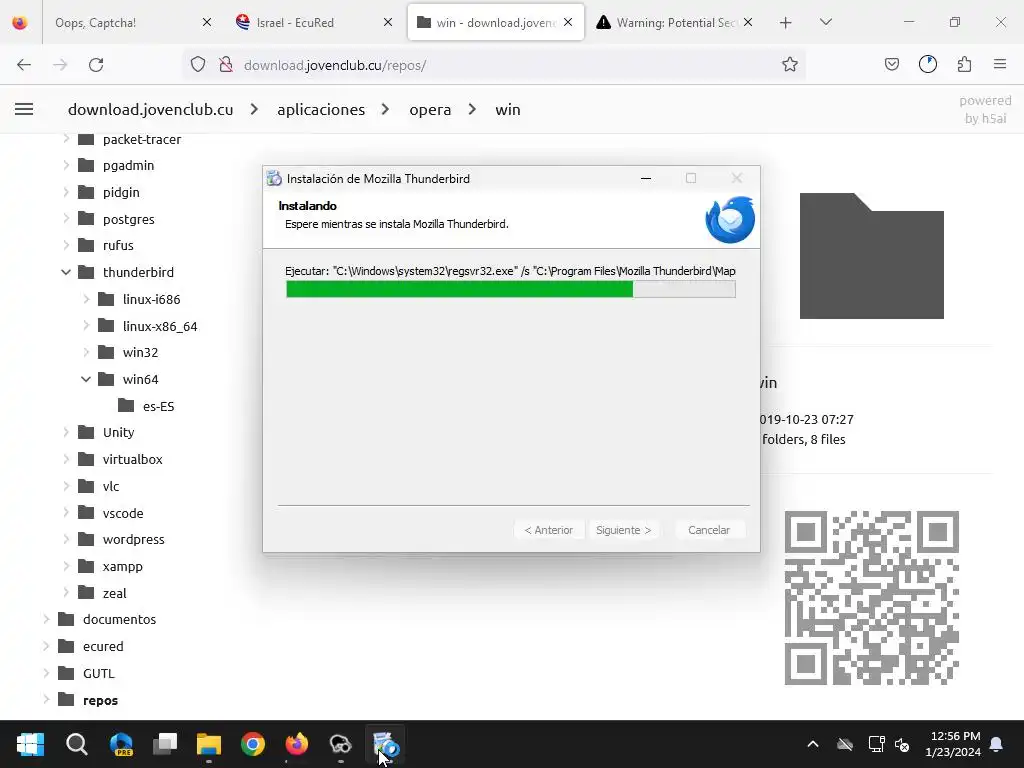Close the Oops, Captcha! tab
This screenshot has width=1024, height=768.
tap(206, 22)
